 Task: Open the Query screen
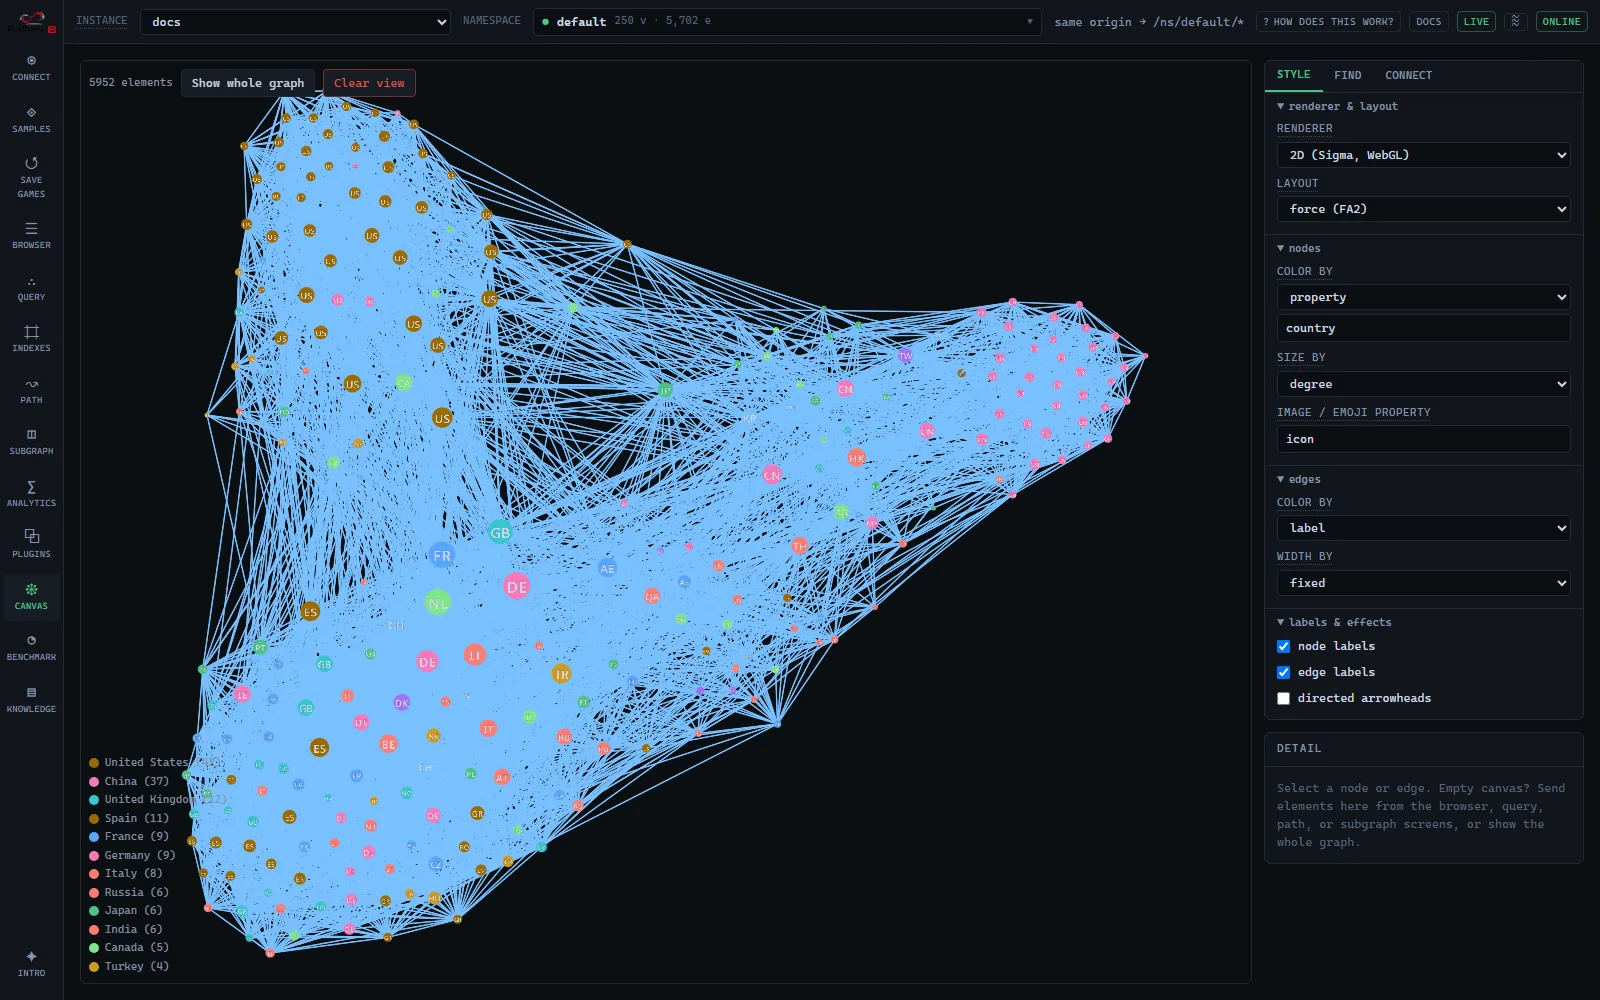click(31, 288)
